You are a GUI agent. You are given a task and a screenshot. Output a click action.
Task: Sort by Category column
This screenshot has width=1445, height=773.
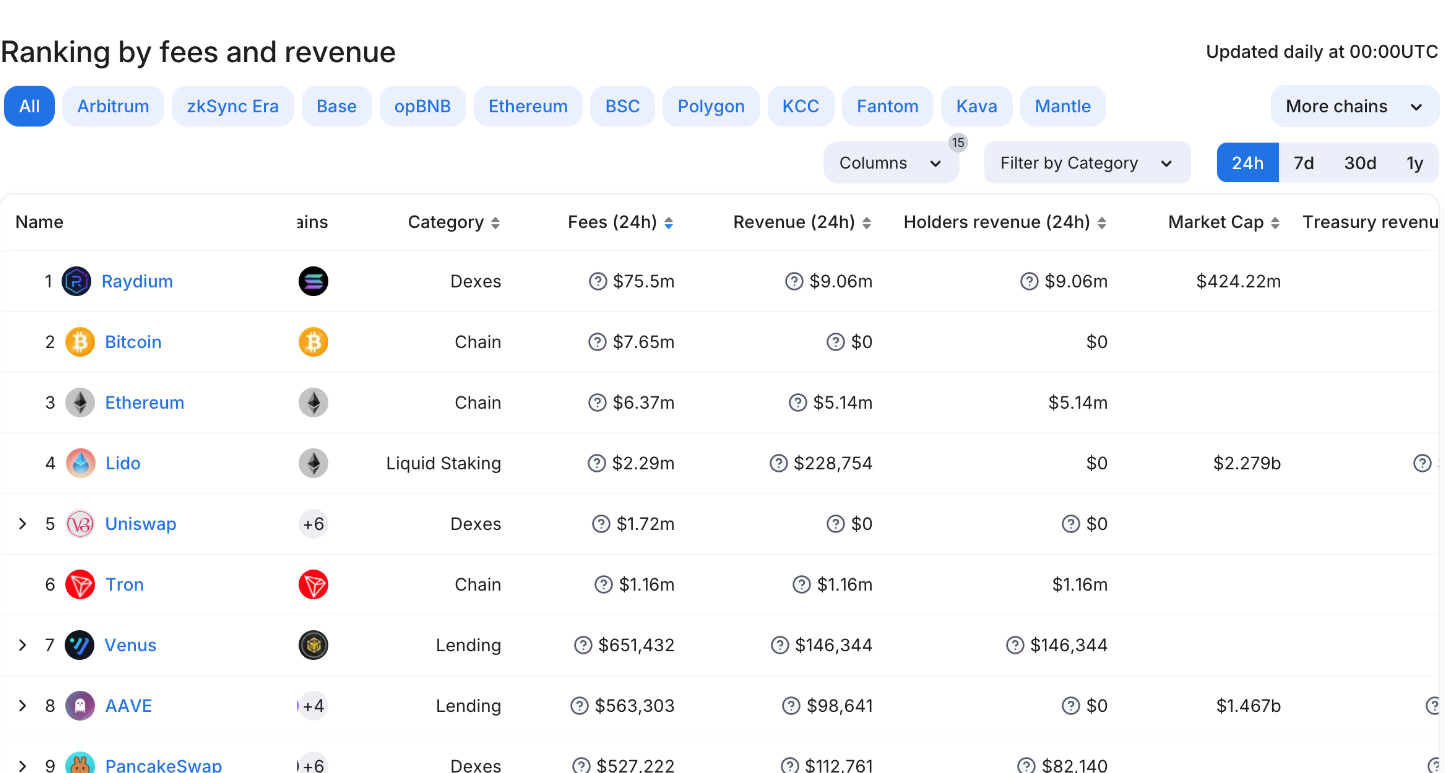pyautogui.click(x=454, y=222)
